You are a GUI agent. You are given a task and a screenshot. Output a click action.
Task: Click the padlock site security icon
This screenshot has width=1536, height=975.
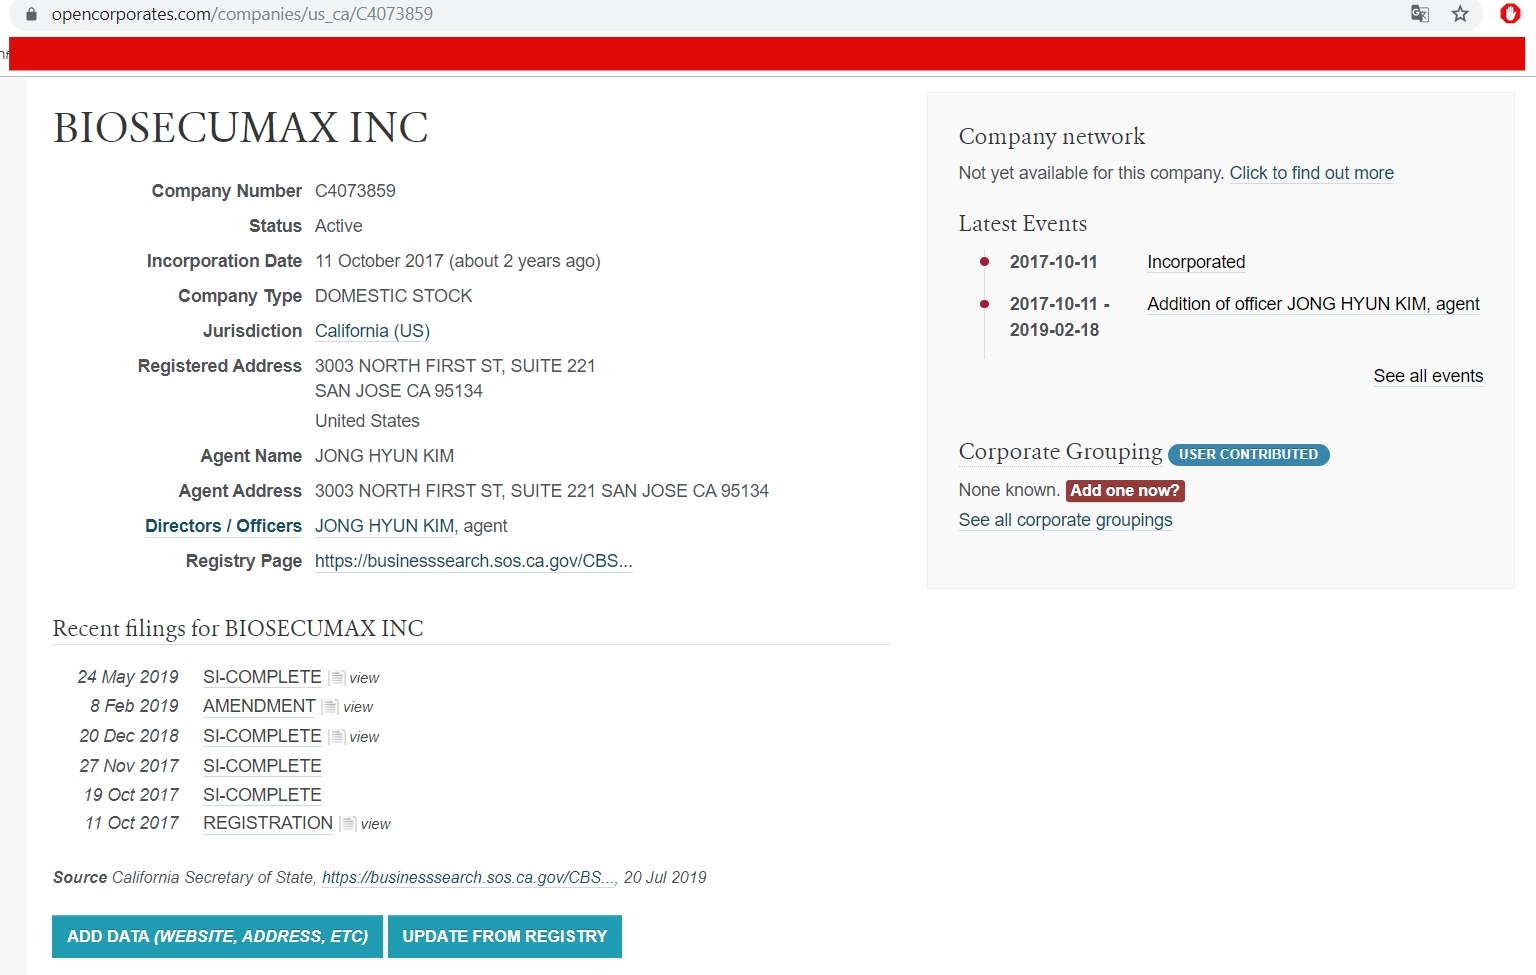[x=31, y=14]
